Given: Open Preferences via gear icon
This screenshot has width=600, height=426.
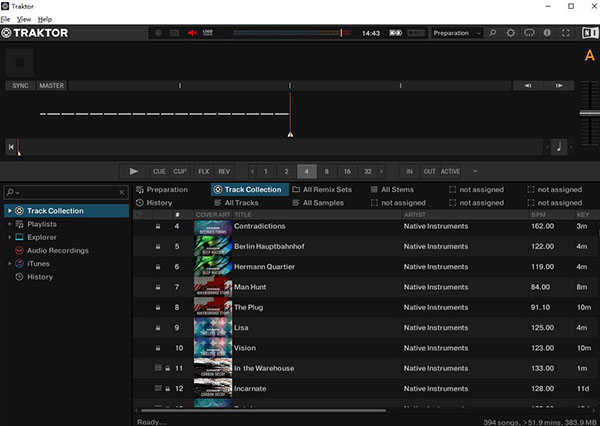Looking at the screenshot, I should (x=510, y=33).
